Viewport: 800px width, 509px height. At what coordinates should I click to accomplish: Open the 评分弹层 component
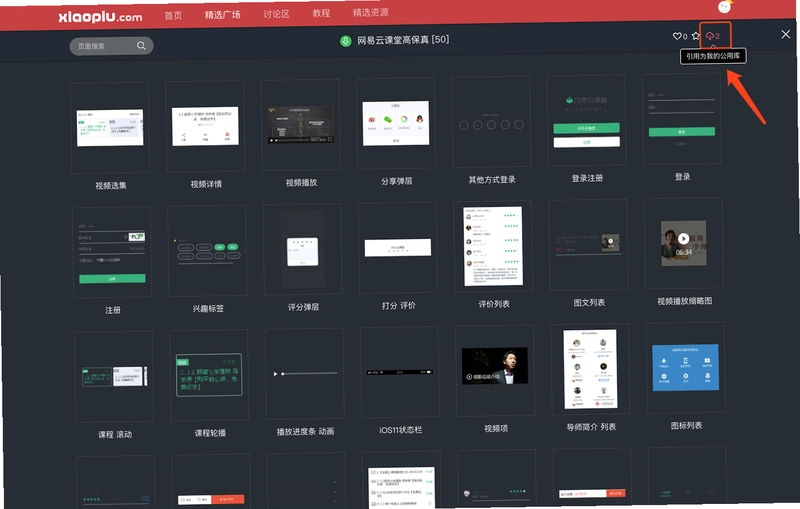303,249
